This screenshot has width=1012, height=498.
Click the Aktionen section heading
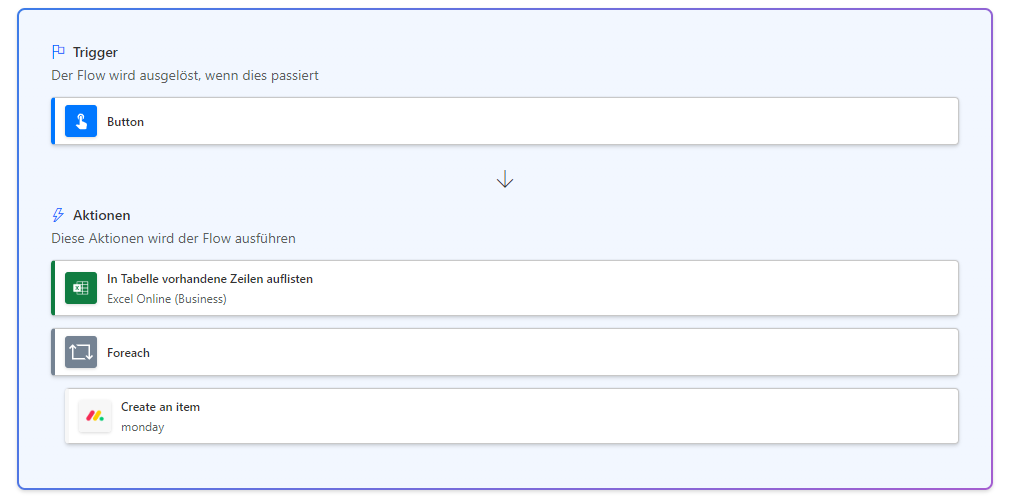[x=101, y=215]
